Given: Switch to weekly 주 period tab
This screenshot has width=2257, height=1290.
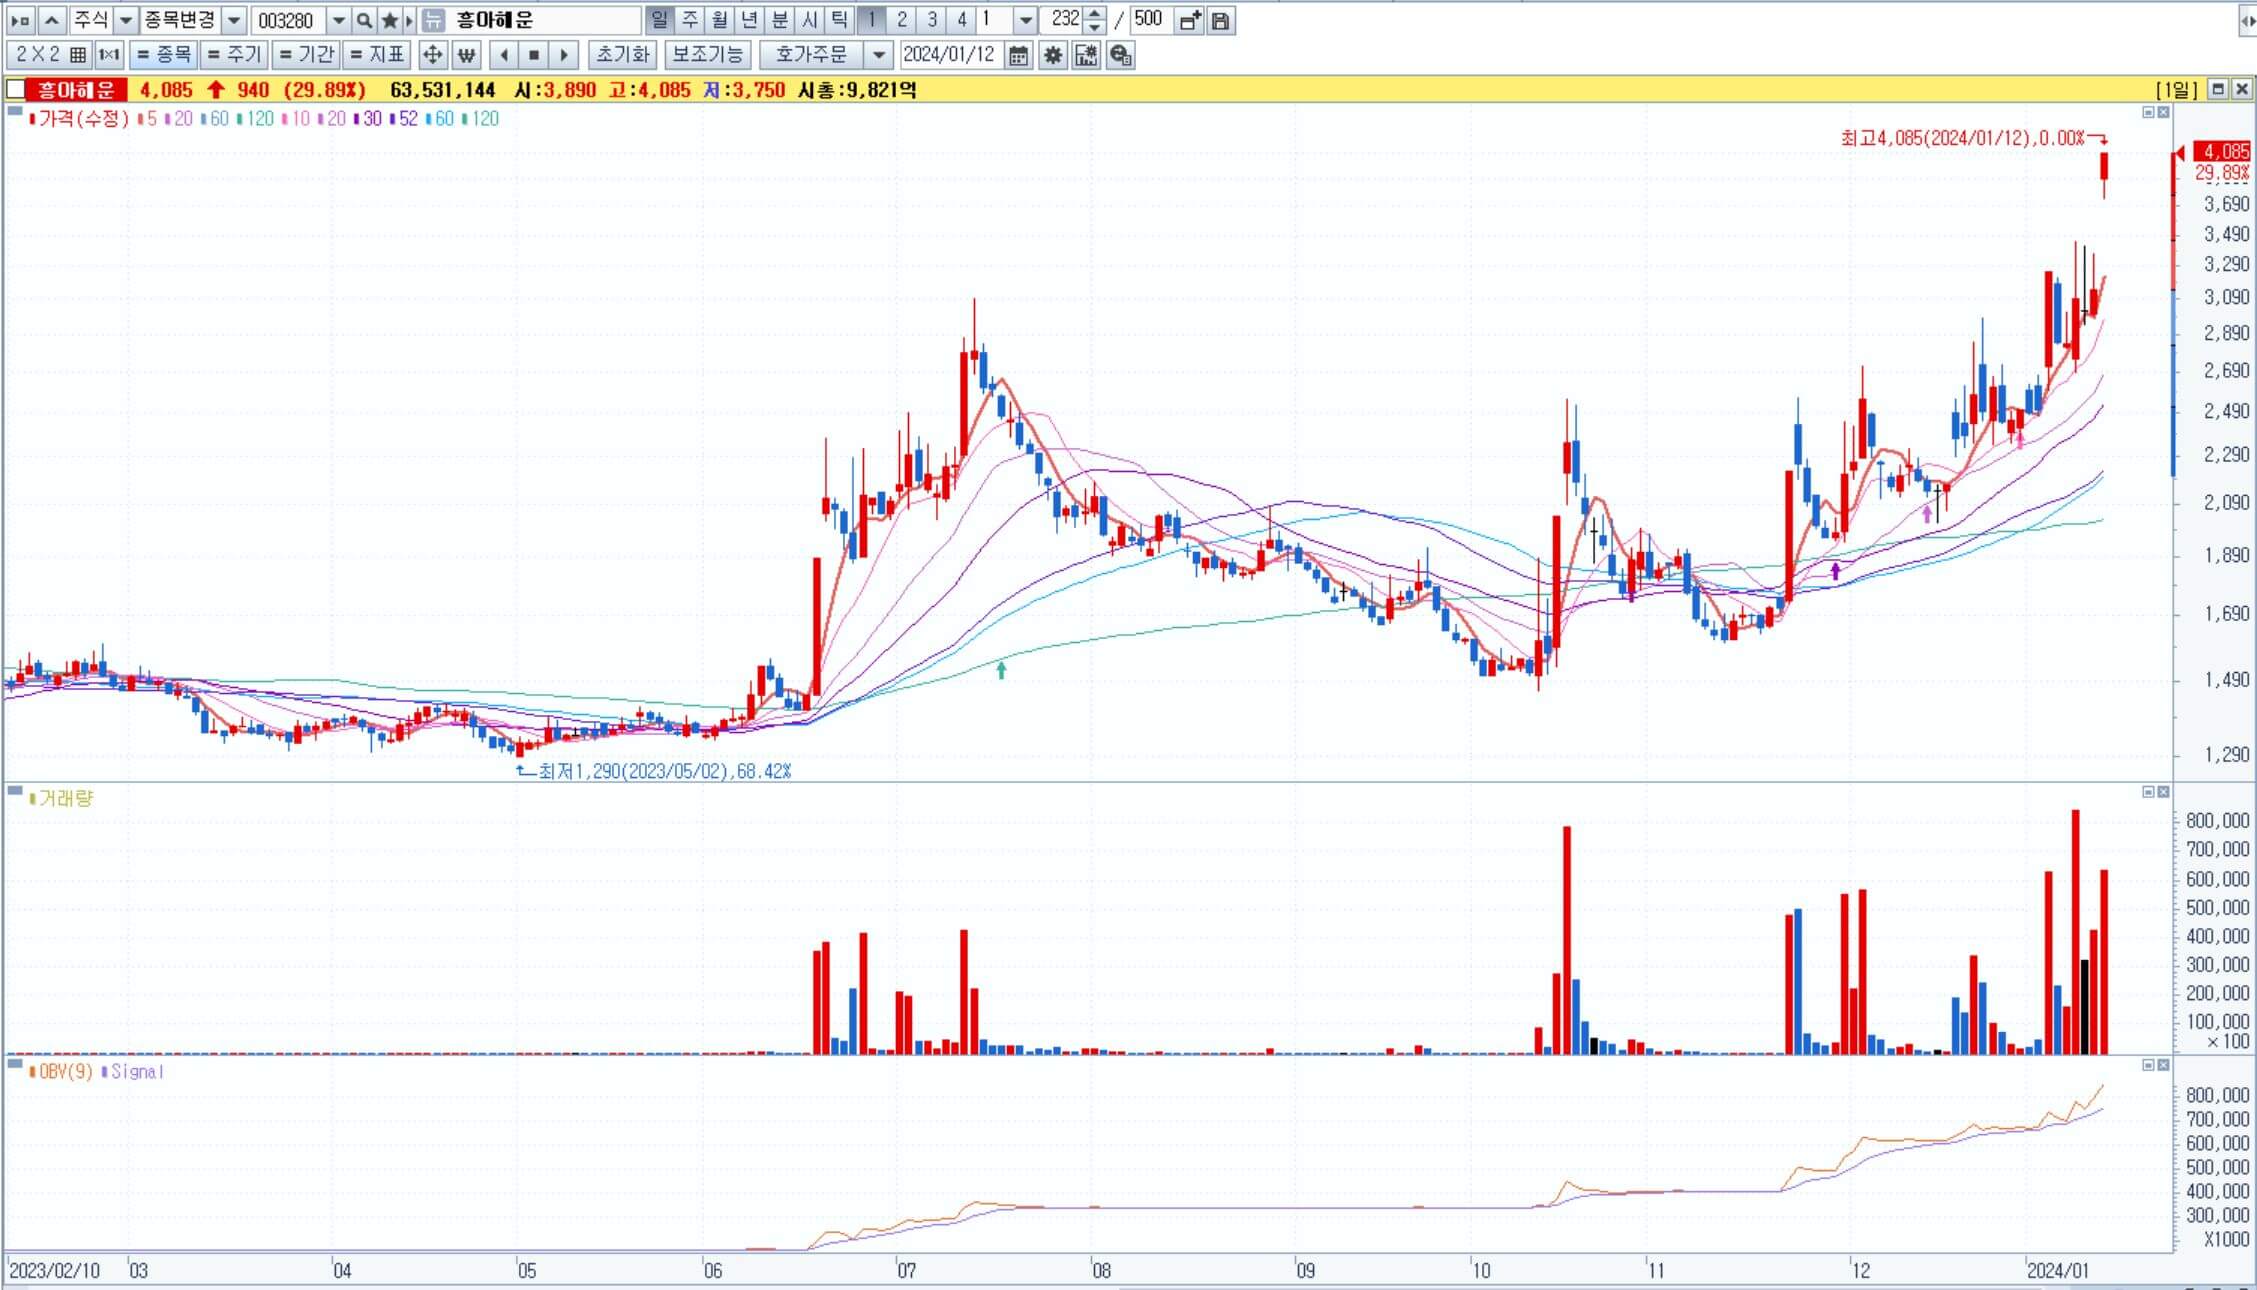Looking at the screenshot, I should (x=690, y=20).
